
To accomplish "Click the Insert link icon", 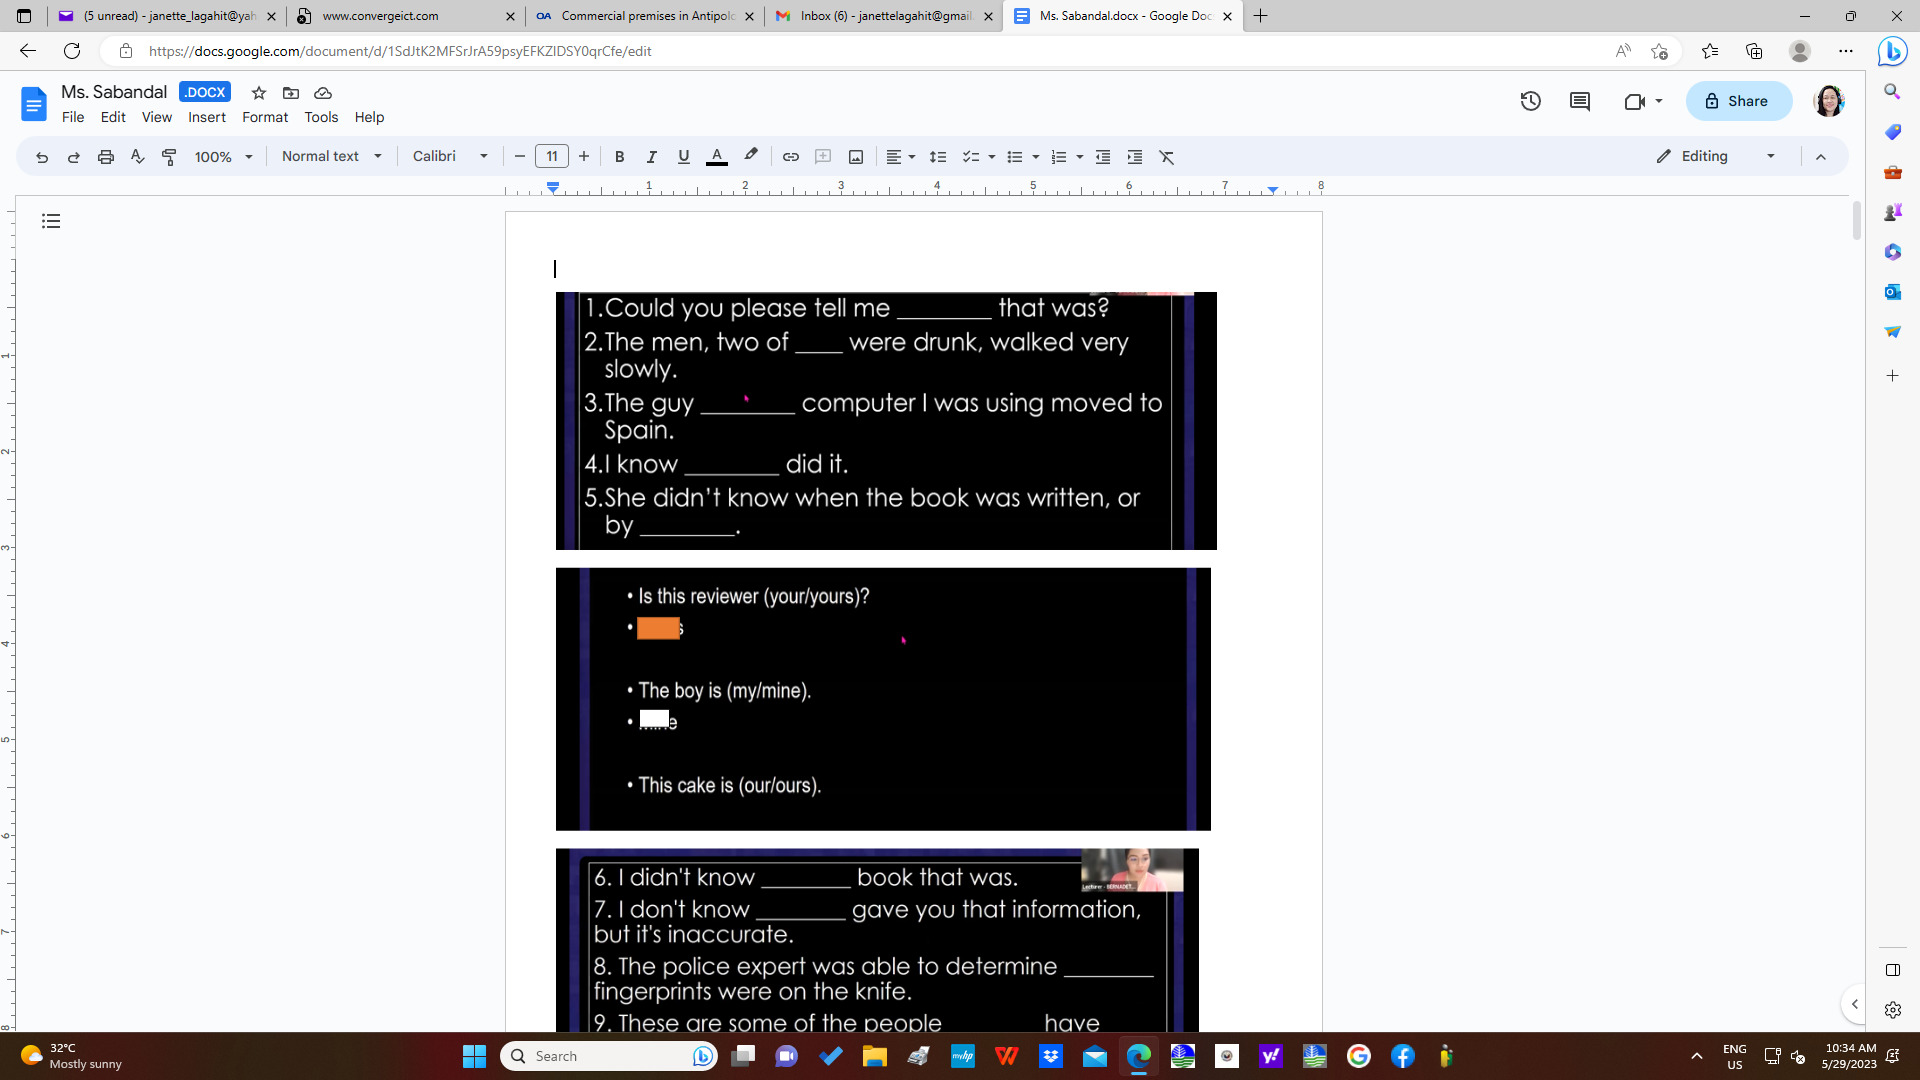I will pyautogui.click(x=790, y=157).
